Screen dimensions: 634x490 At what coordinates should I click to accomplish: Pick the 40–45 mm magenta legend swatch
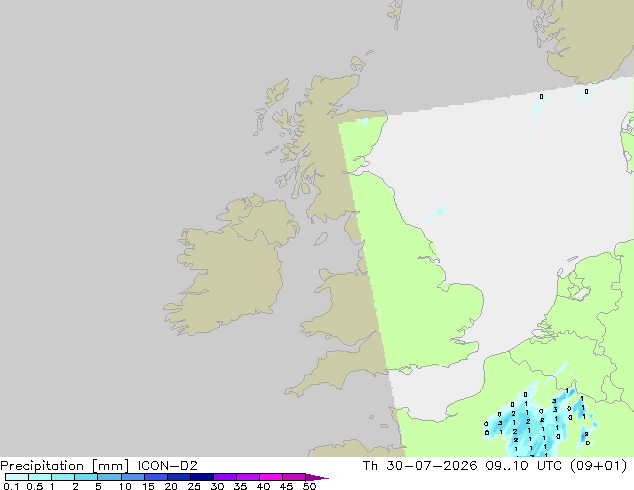271,477
